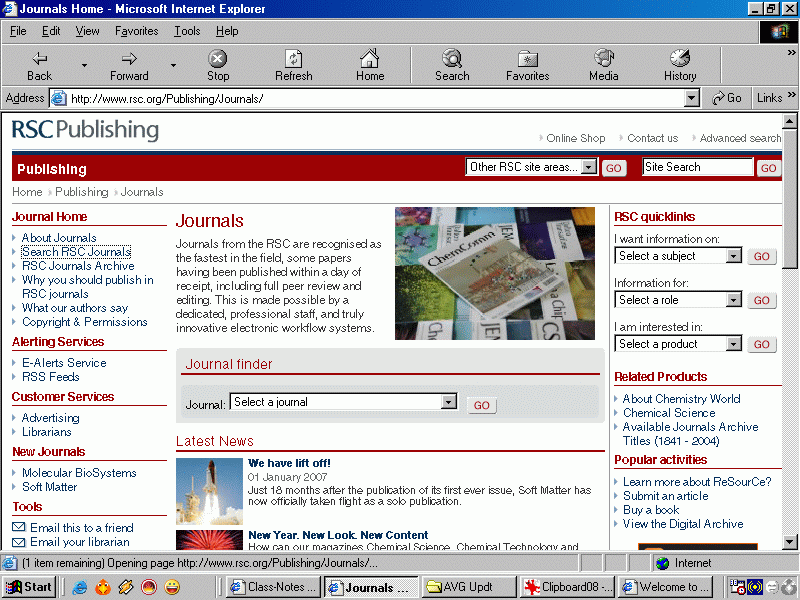Click the page scrollbar up arrow
The width and height of the screenshot is (800, 600).
(x=789, y=121)
